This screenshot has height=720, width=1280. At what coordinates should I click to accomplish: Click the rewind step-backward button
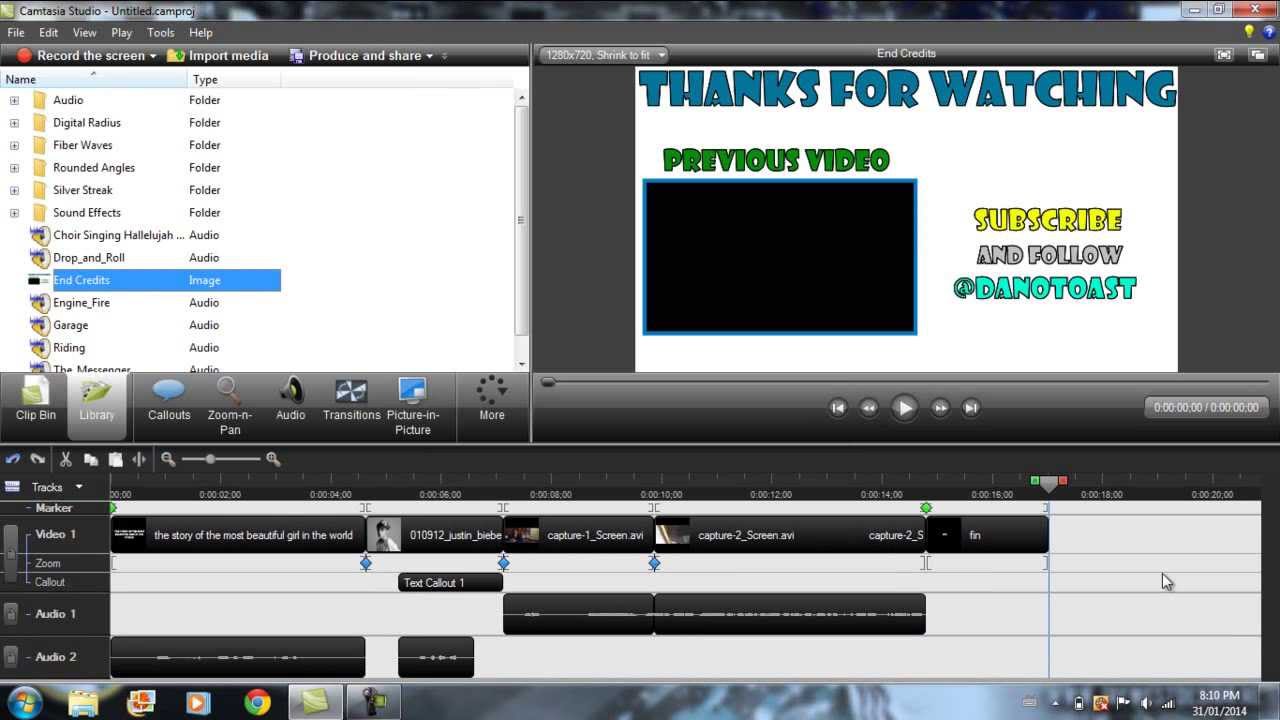pyautogui.click(x=869, y=407)
